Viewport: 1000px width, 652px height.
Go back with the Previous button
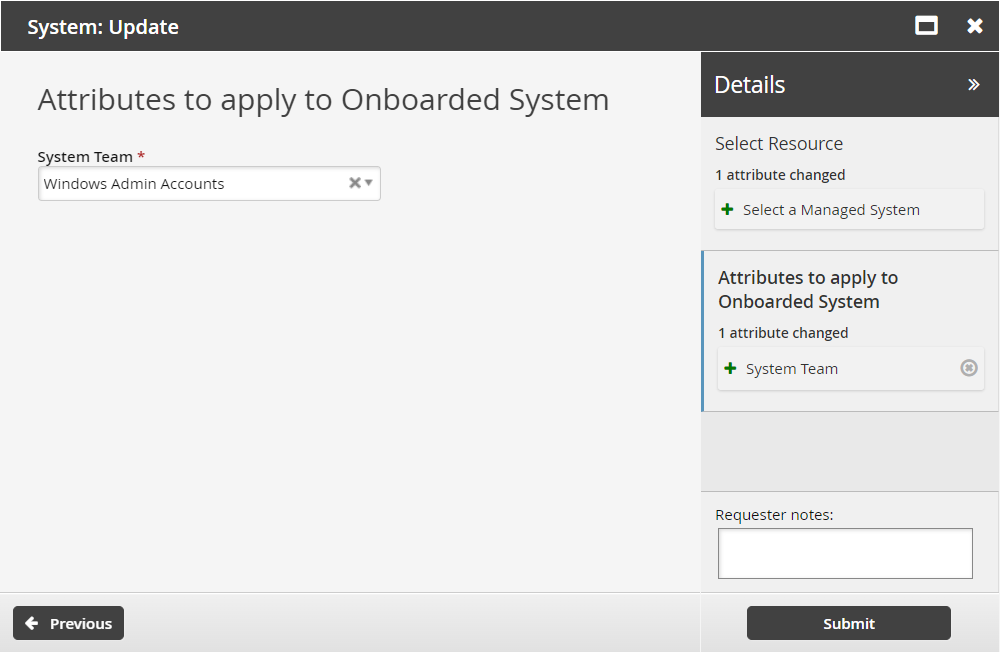[68, 623]
